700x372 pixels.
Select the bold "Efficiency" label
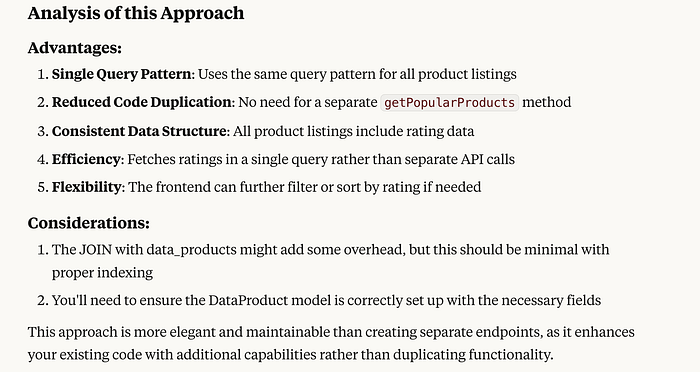[86, 159]
